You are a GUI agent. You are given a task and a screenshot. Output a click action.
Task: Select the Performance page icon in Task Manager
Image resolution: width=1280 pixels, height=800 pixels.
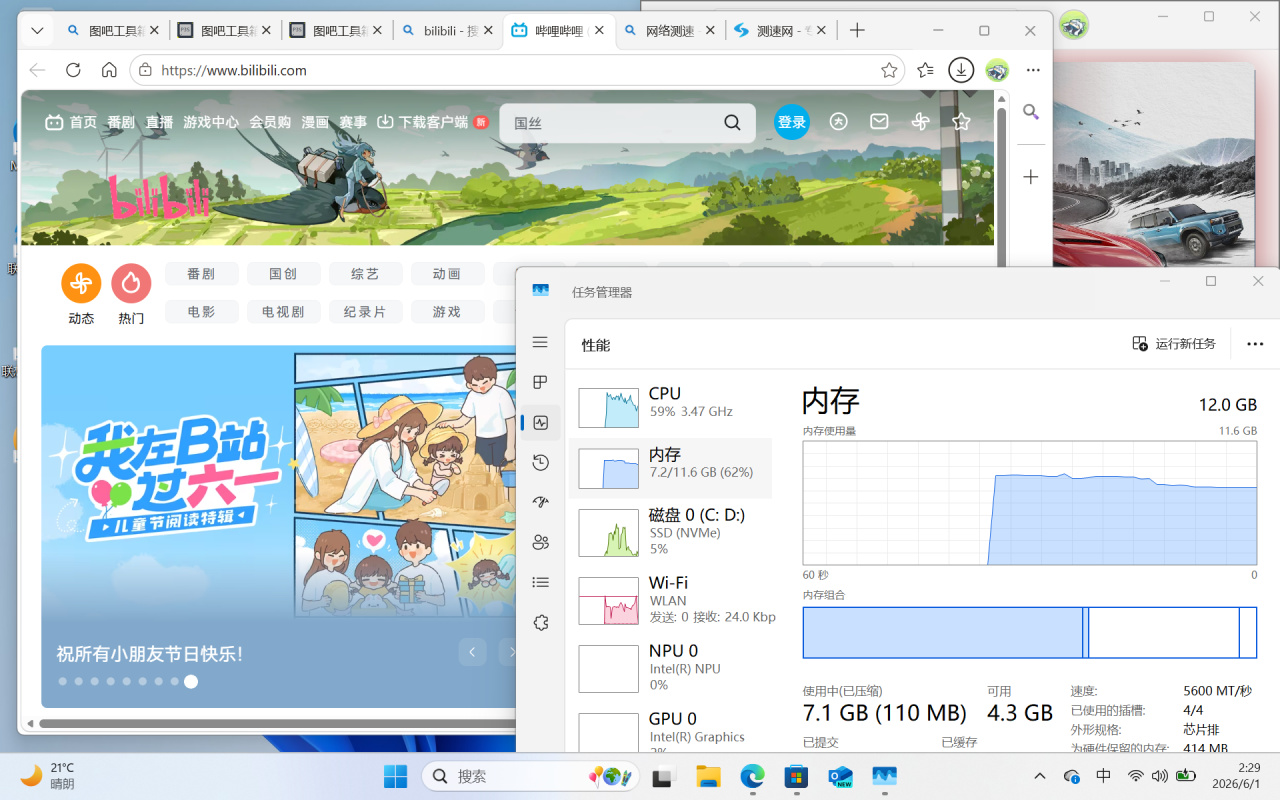coord(540,422)
